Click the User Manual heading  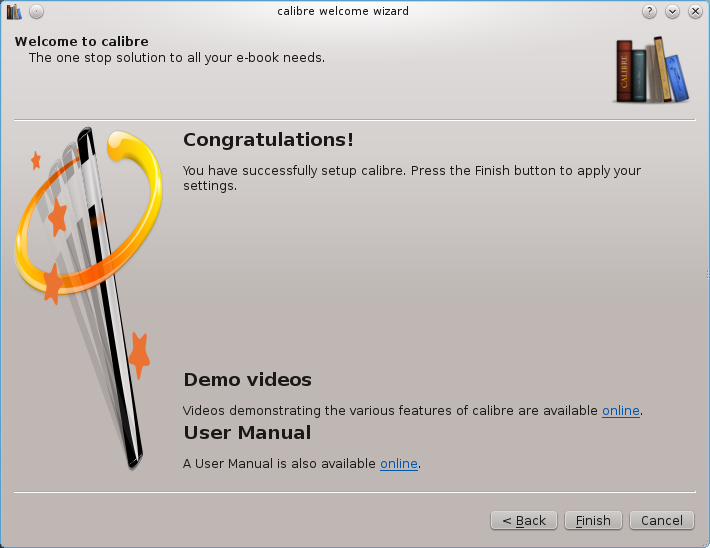247,433
